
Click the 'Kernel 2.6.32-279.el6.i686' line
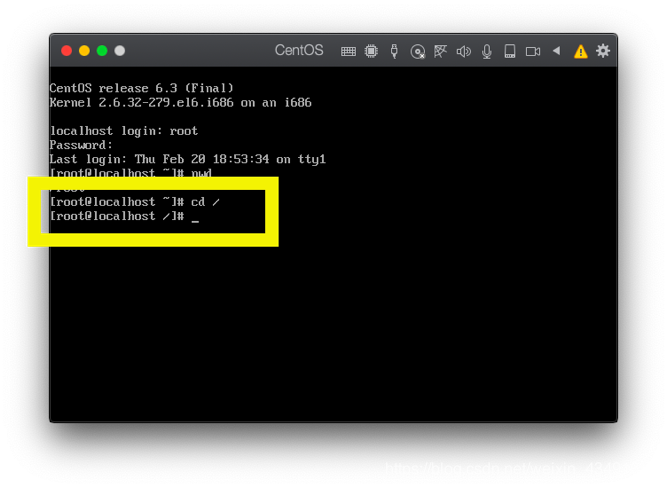tap(180, 103)
